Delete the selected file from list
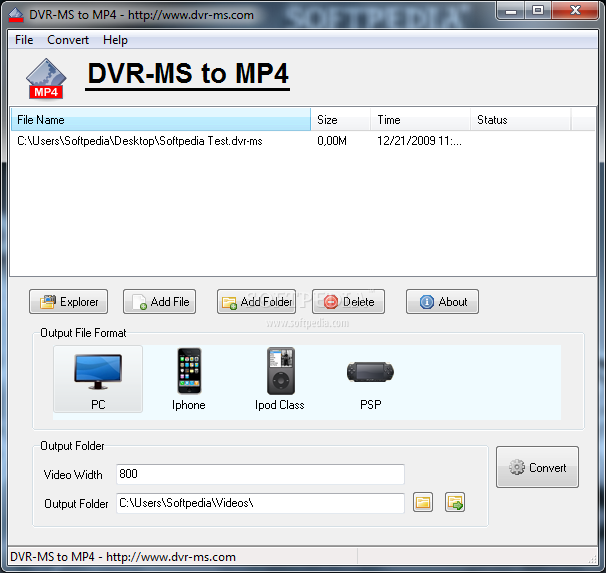 click(x=348, y=301)
